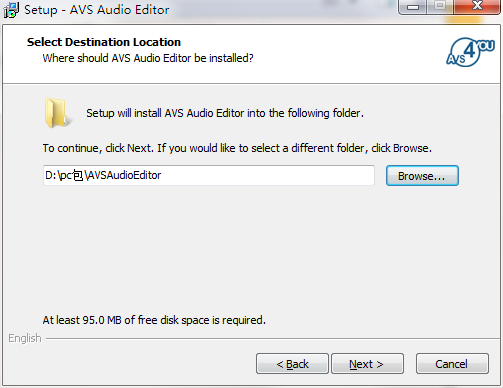Image resolution: width=503 pixels, height=388 pixels.
Task: Click the setup installer icon in title bar
Action: pyautogui.click(x=11, y=10)
